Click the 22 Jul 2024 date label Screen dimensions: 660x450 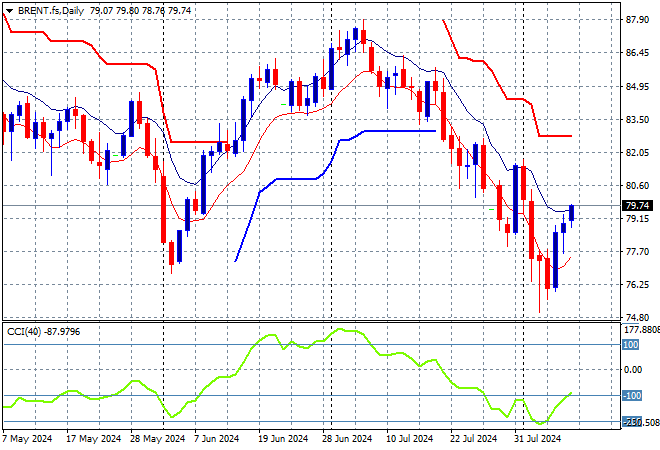(x=474, y=439)
